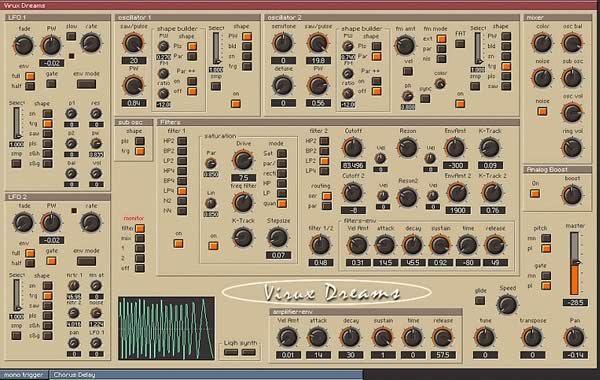Viewport: 600px width, 380px height.
Task: Click the master volume slider
Action: coord(574,263)
